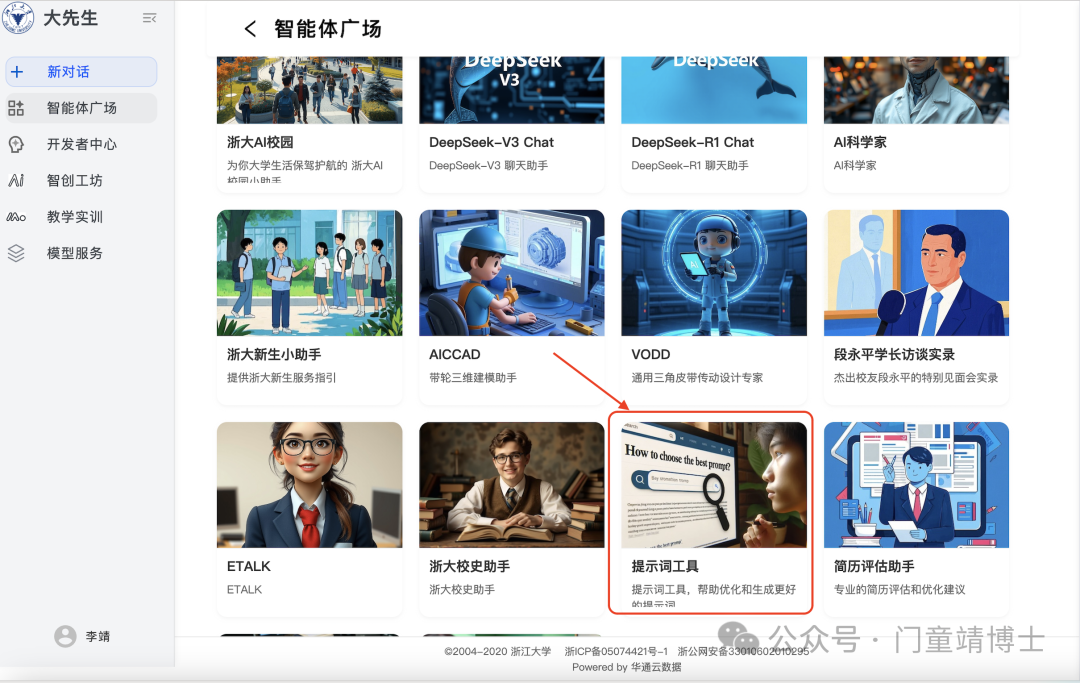This screenshot has width=1080, height=683.
Task: Click the grid icon beside 智能体广场
Action: tap(16, 108)
